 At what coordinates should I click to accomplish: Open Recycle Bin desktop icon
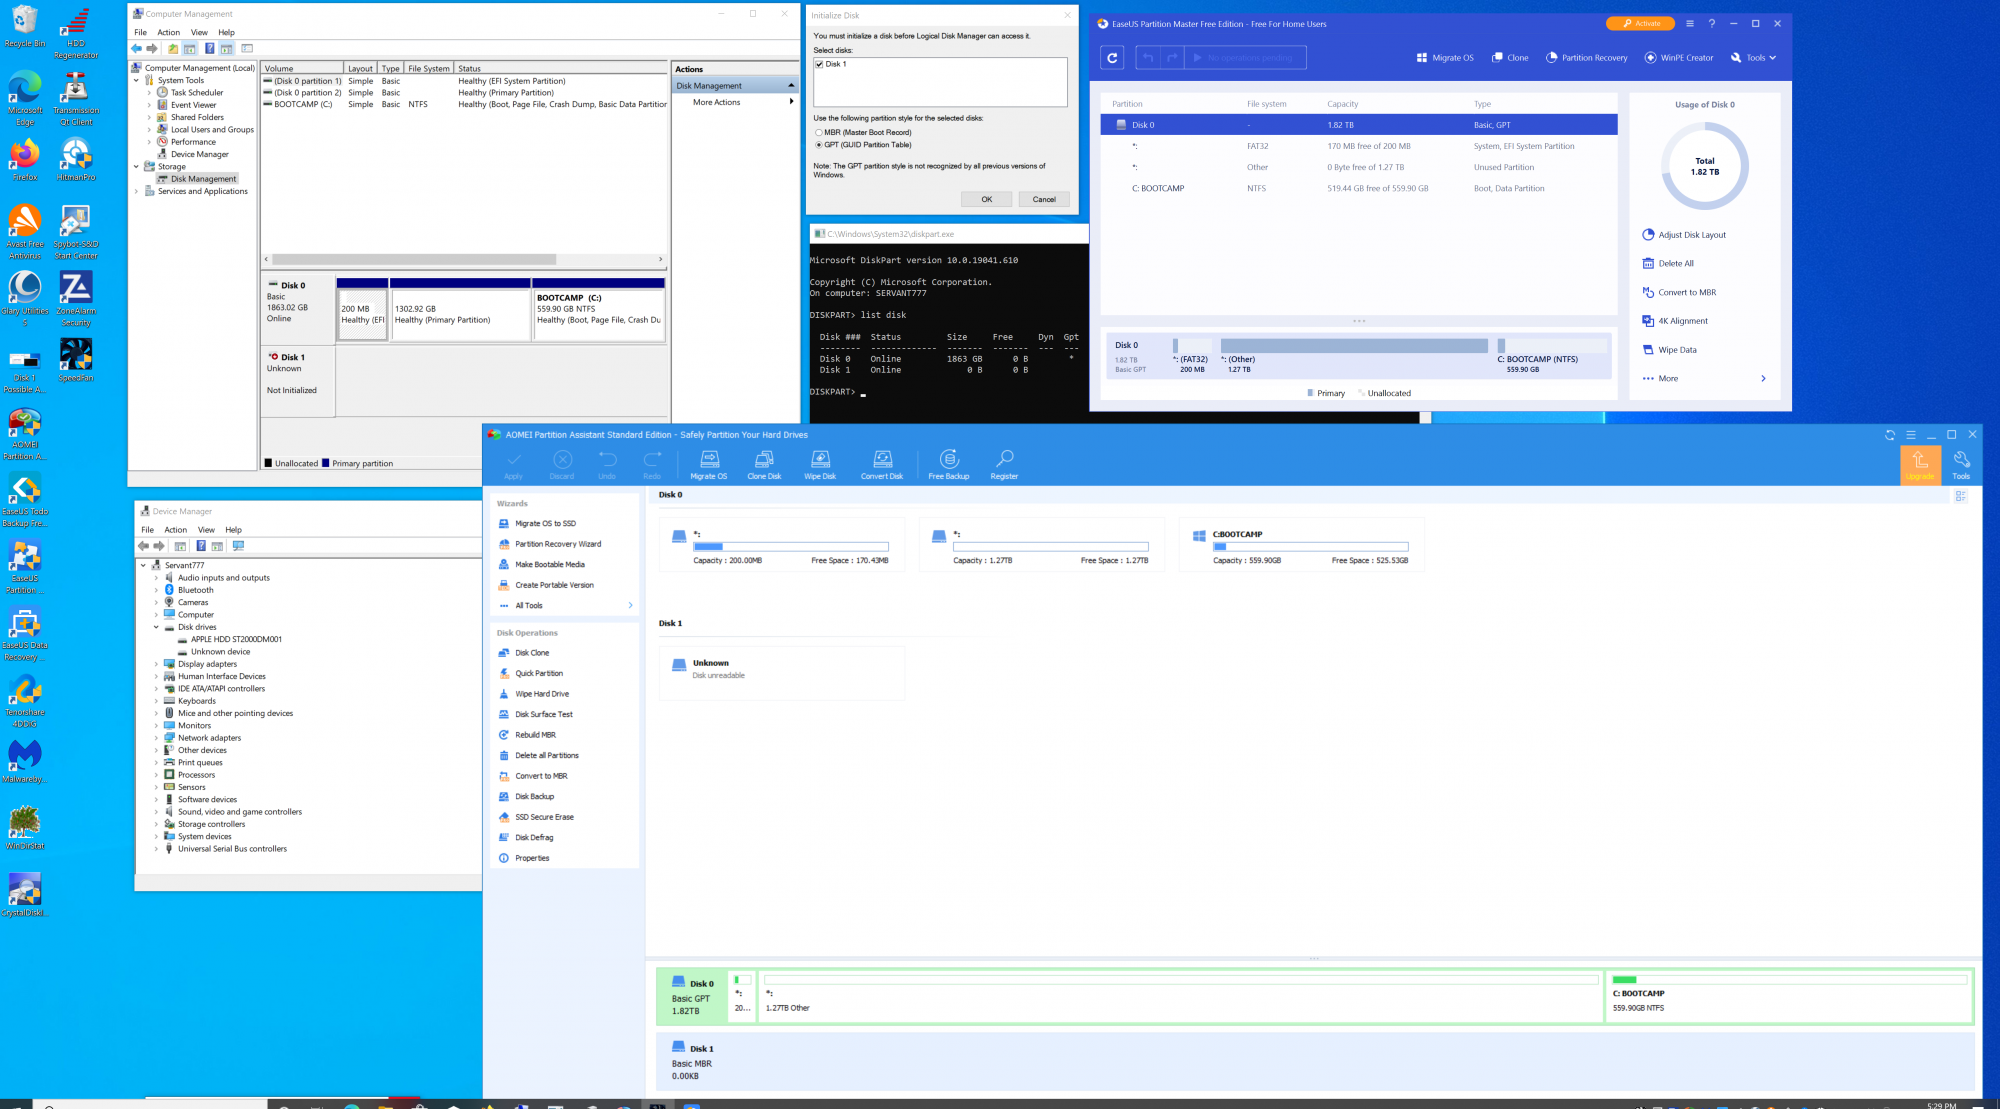point(25,26)
